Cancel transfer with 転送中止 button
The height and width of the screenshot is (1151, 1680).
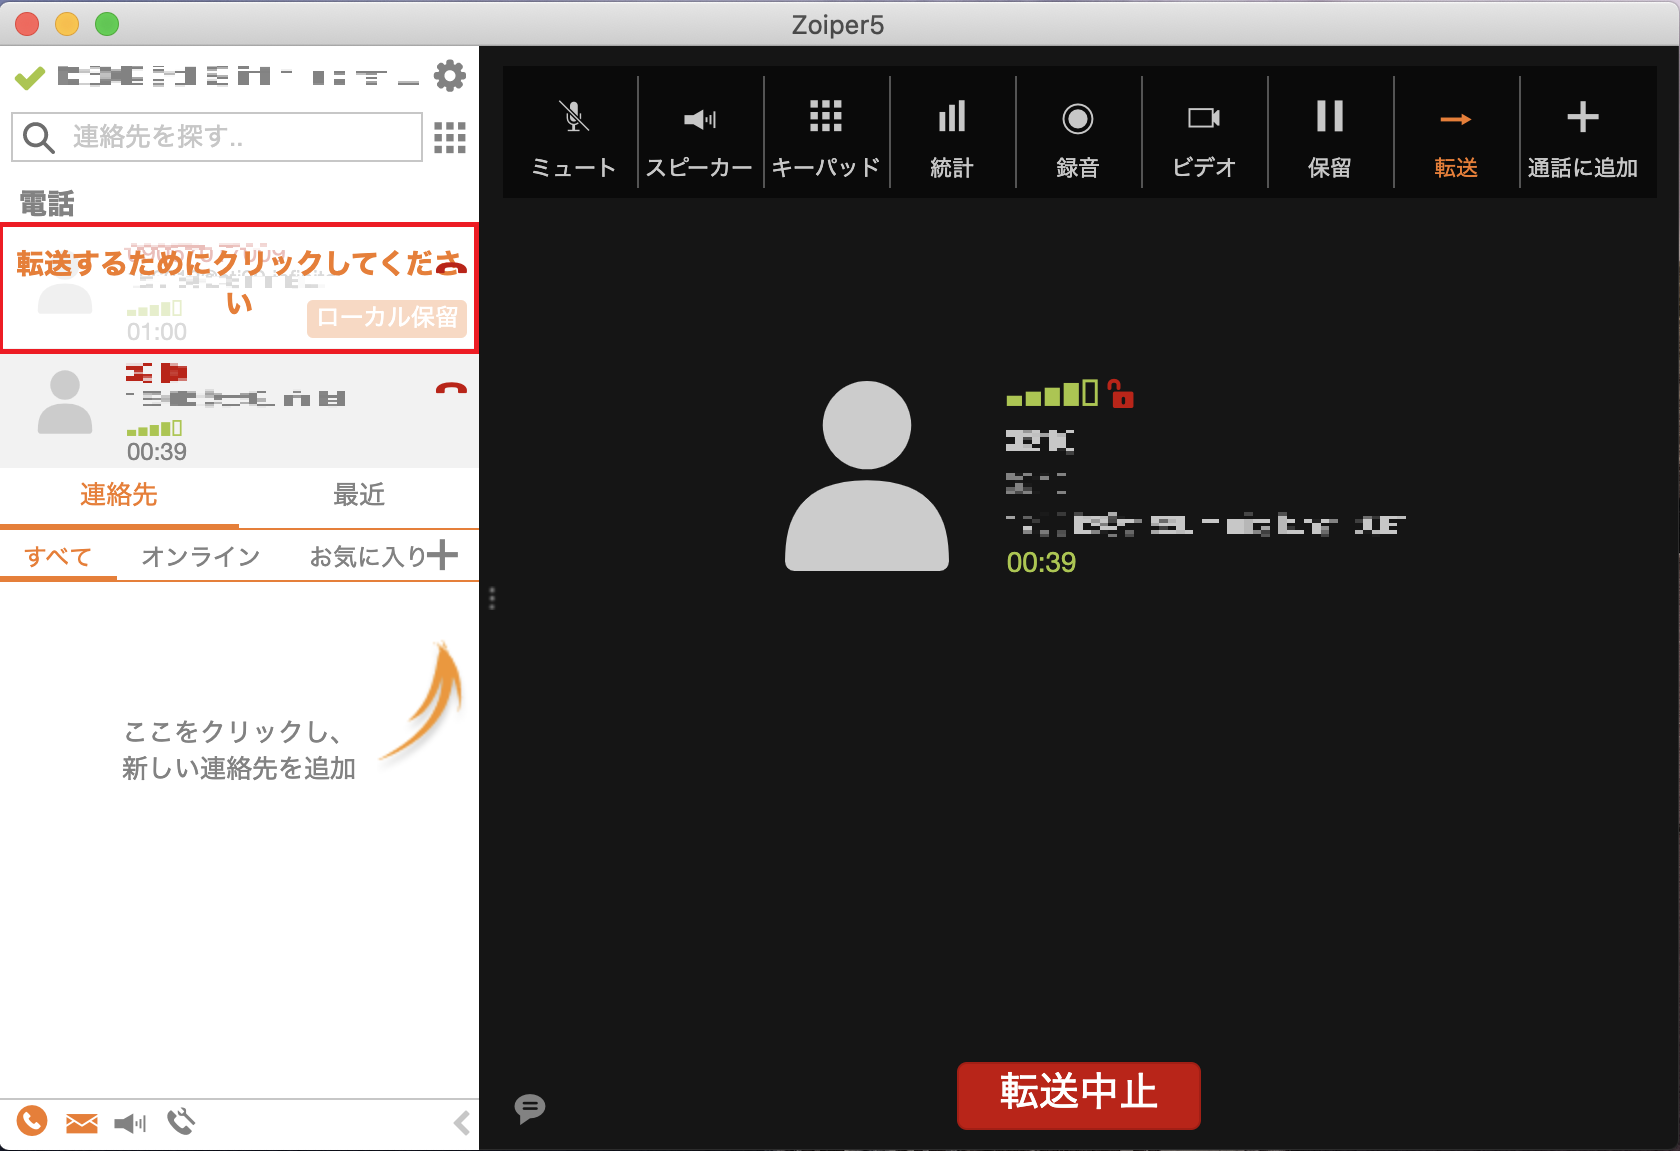tap(1079, 1095)
